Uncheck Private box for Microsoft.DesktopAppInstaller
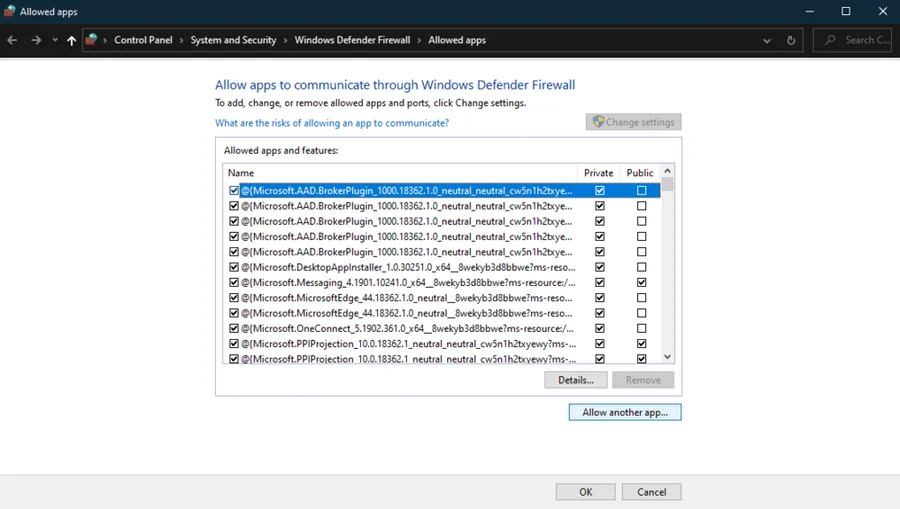Screen dimensions: 900x509 [x=600, y=267]
